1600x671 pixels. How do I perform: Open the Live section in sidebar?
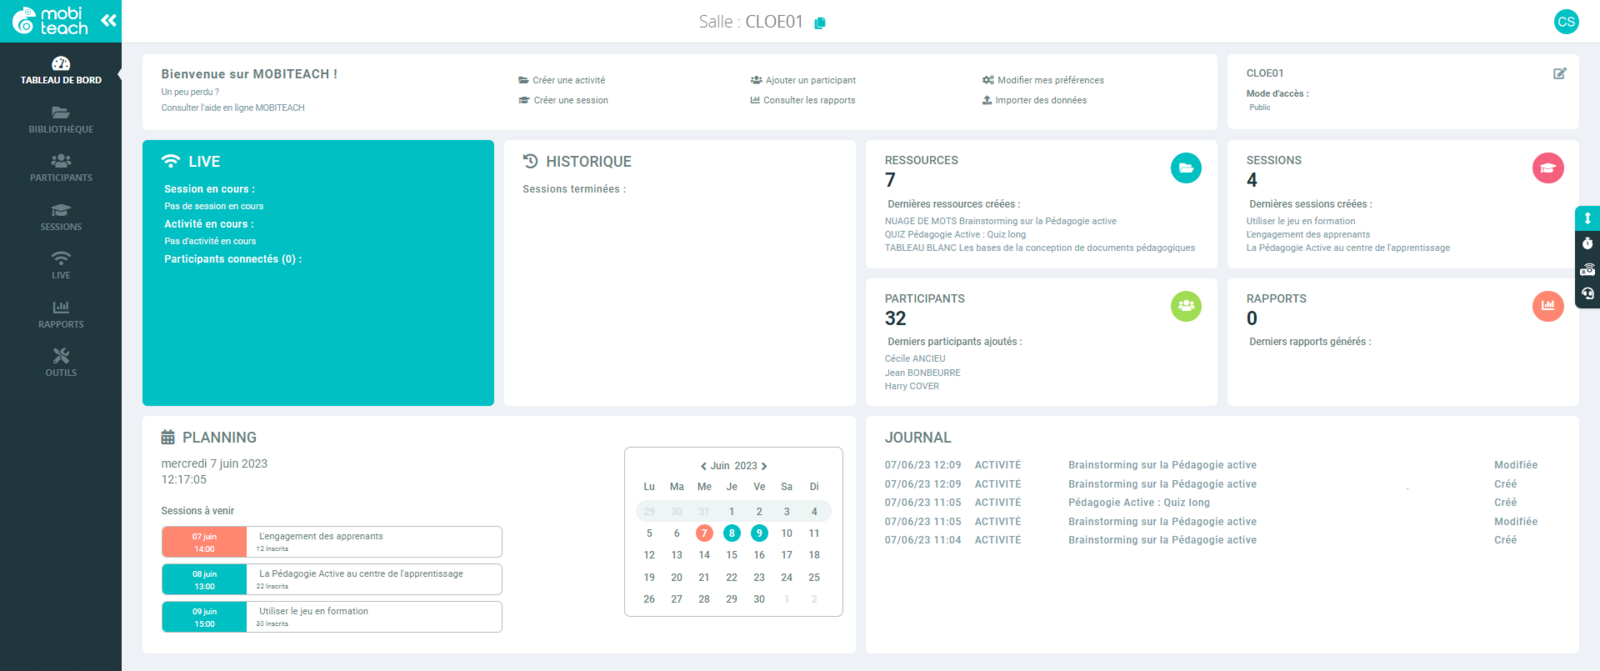click(61, 265)
